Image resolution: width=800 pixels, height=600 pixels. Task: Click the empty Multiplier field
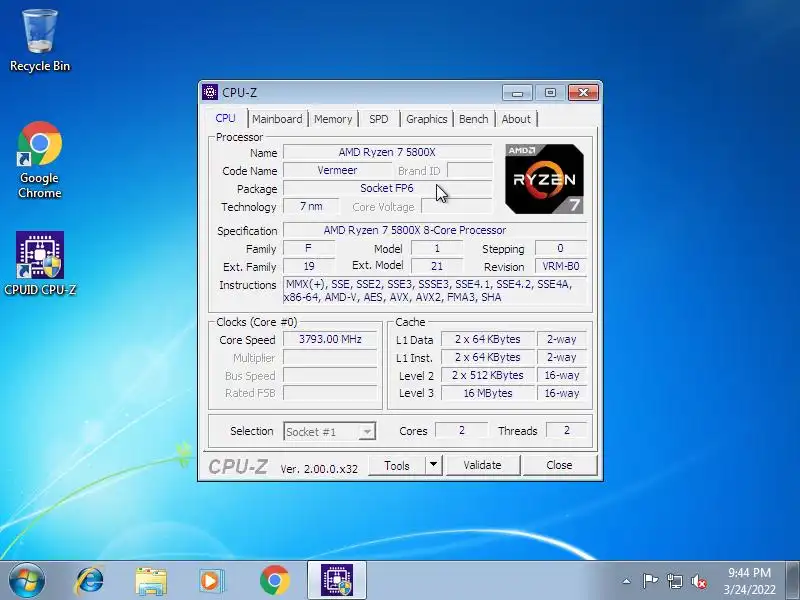330,357
